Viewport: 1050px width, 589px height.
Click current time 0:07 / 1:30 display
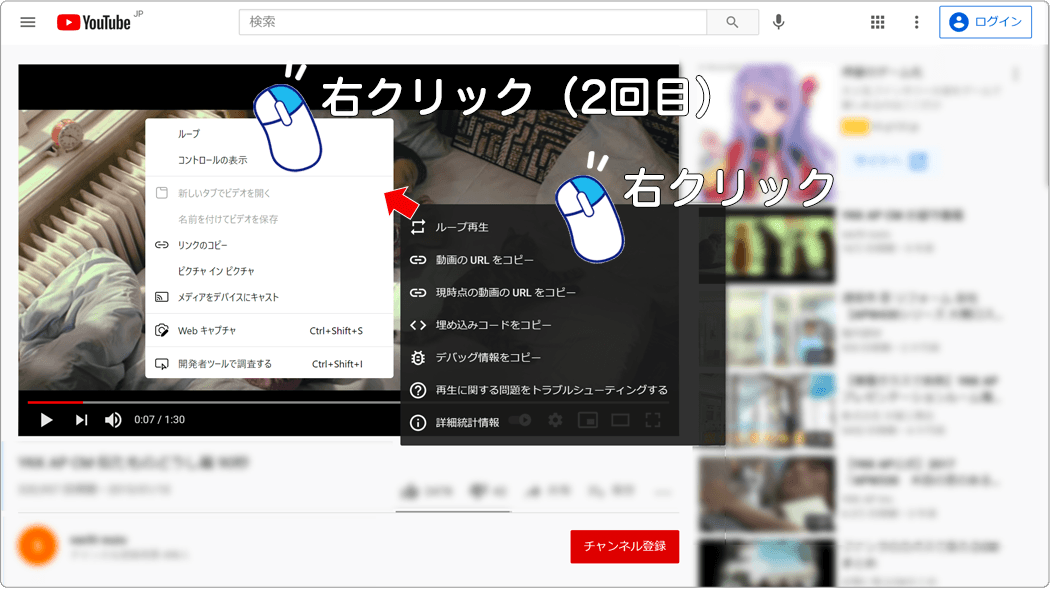[x=159, y=420]
